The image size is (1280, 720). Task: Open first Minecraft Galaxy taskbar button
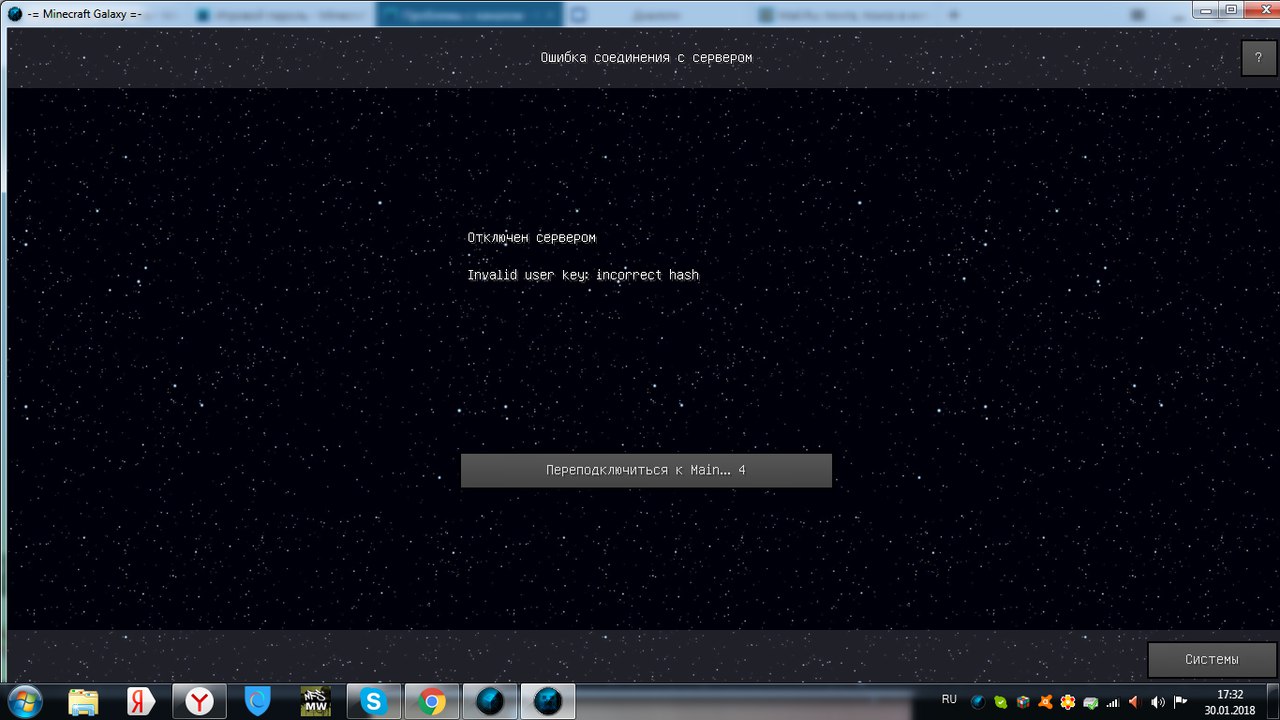(490, 702)
